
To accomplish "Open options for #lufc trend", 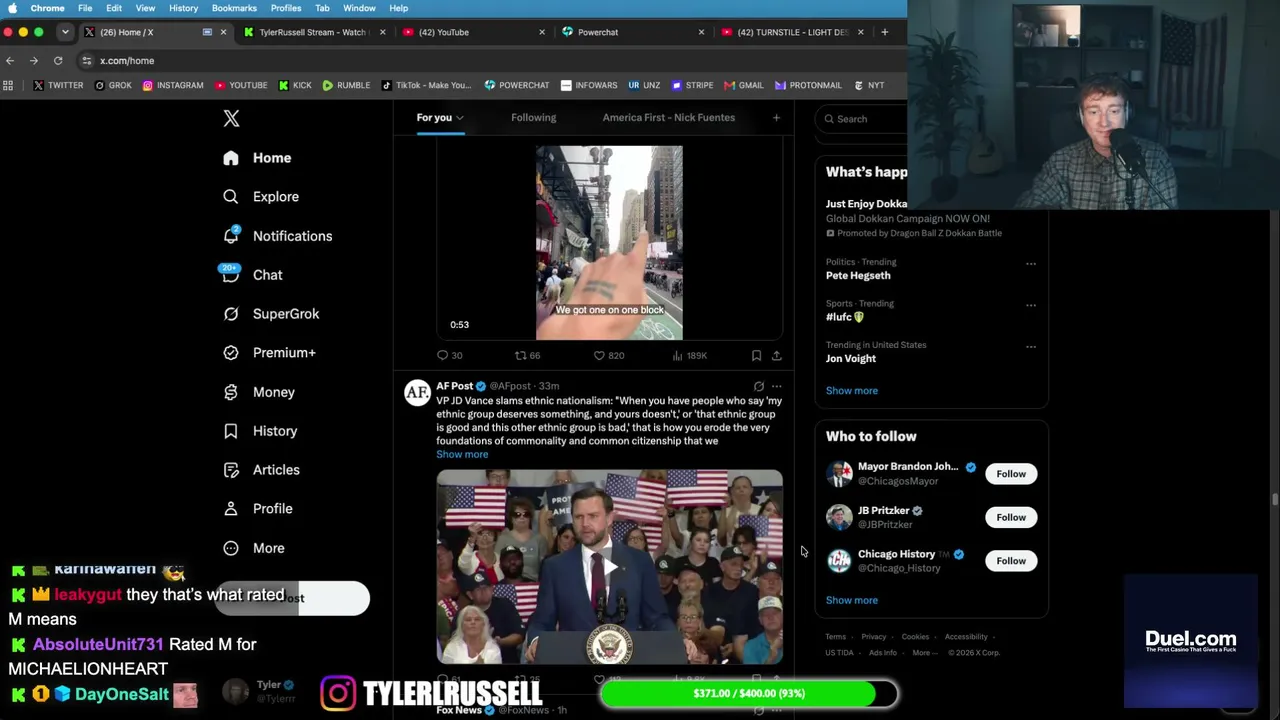I will (x=1031, y=305).
